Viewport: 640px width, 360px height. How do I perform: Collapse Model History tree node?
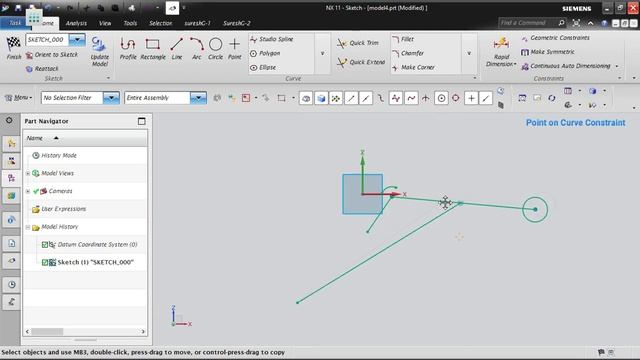click(x=28, y=227)
